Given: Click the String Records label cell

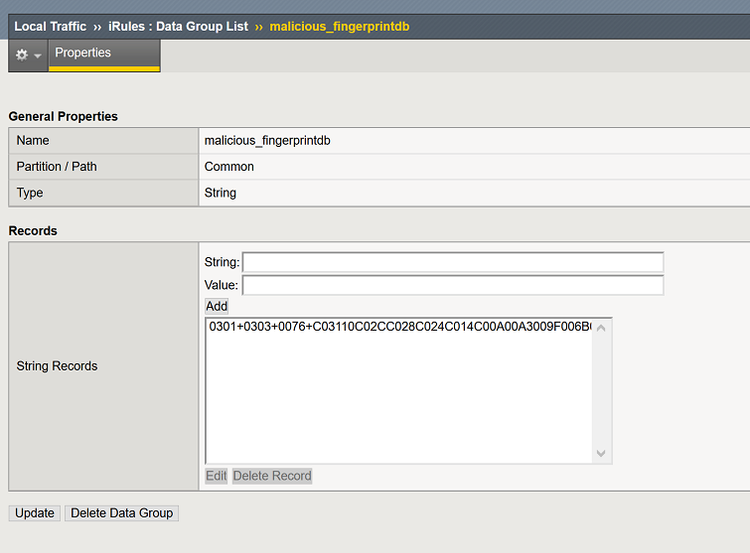Looking at the screenshot, I should click(57, 366).
